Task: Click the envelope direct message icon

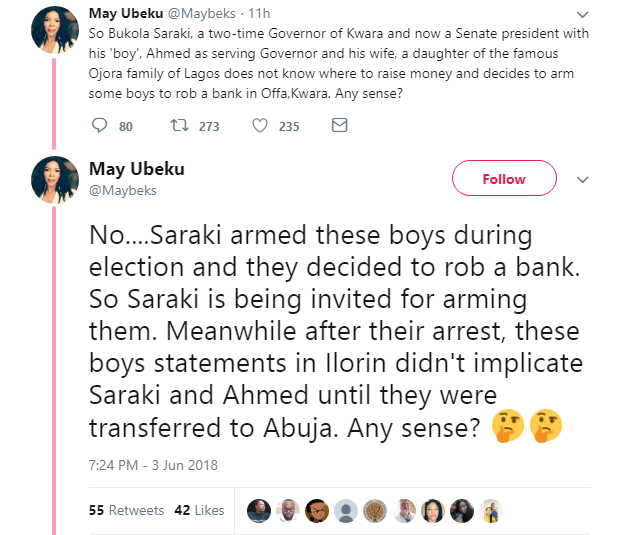Action: (x=339, y=127)
